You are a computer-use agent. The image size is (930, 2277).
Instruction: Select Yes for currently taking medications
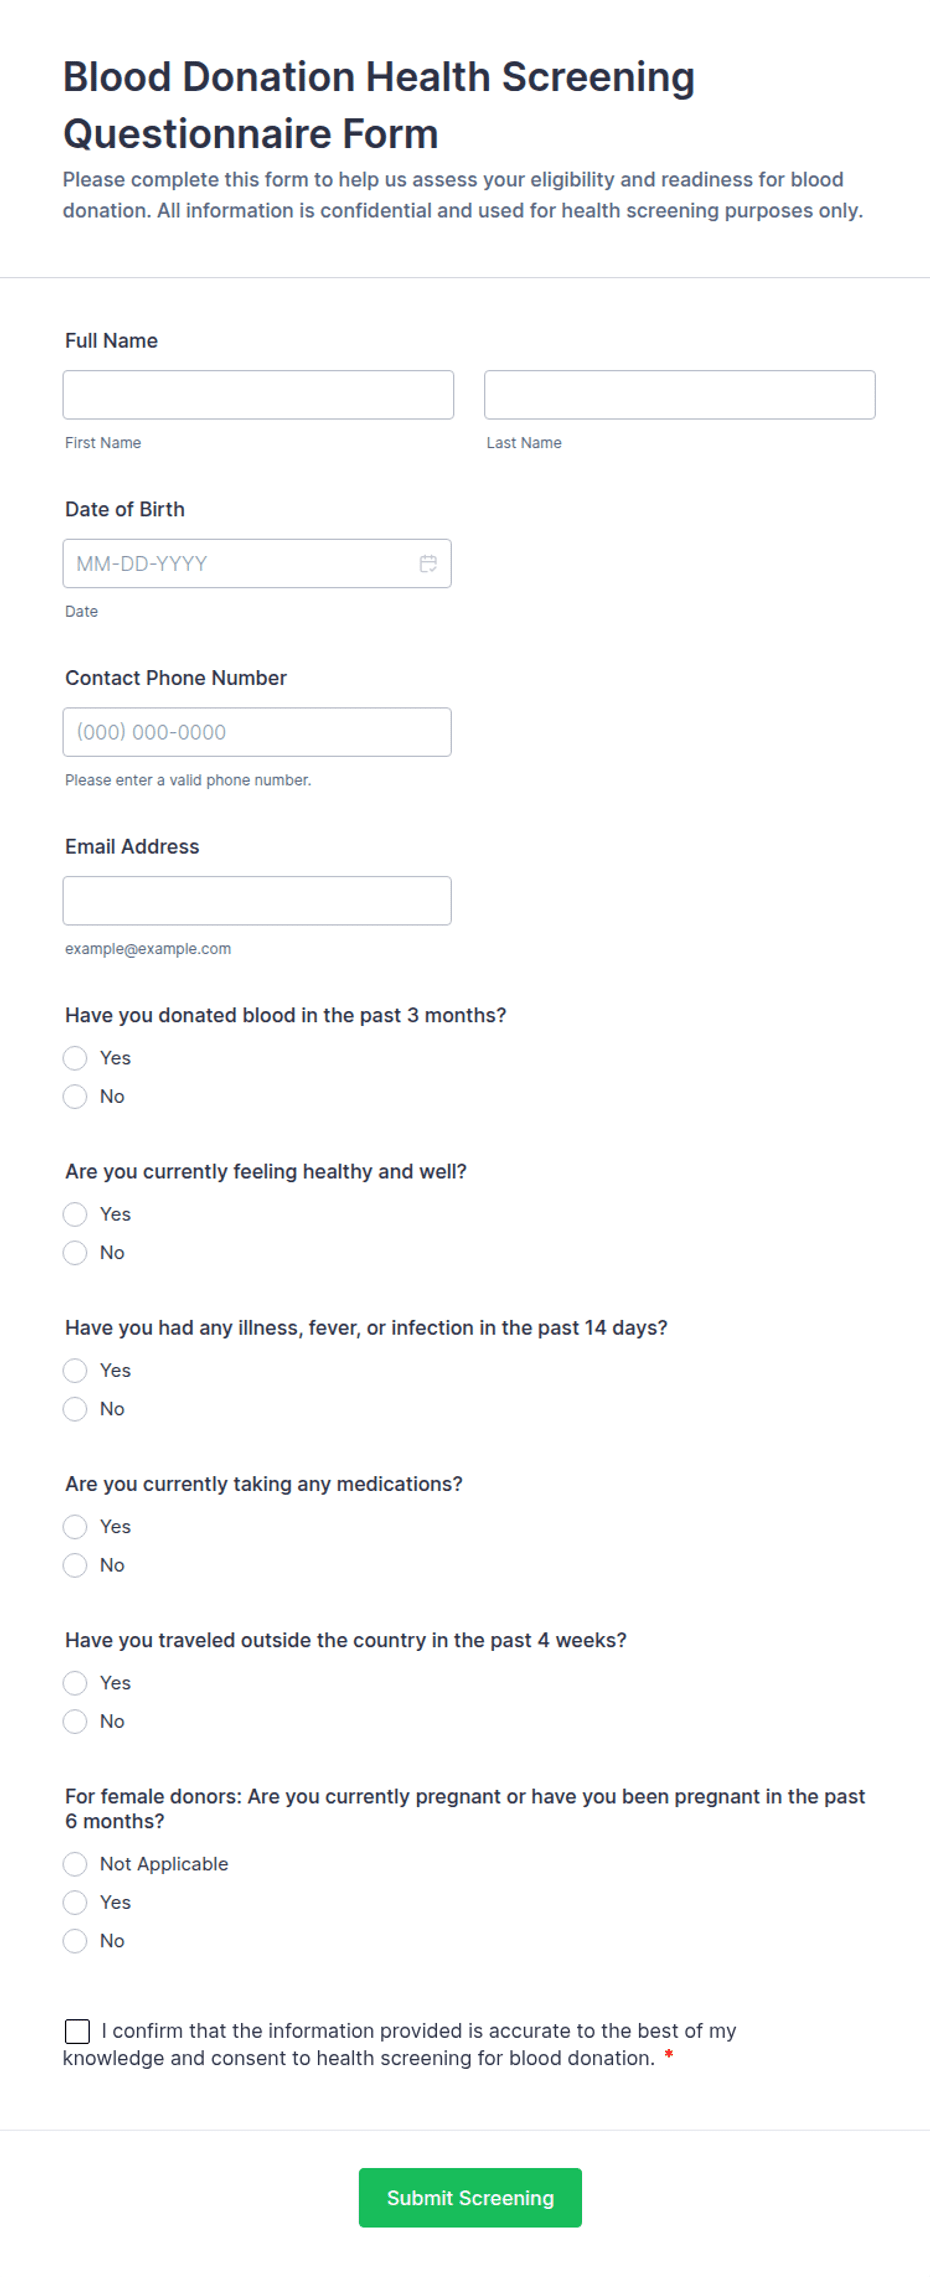tap(75, 1526)
